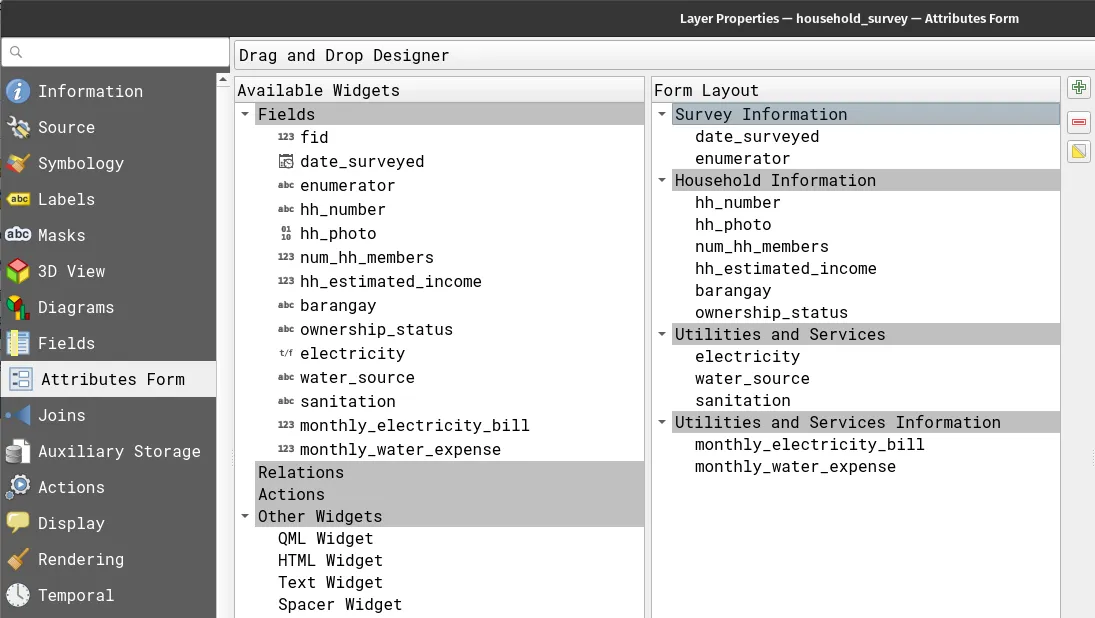Open the Temporal panel

click(x=74, y=595)
